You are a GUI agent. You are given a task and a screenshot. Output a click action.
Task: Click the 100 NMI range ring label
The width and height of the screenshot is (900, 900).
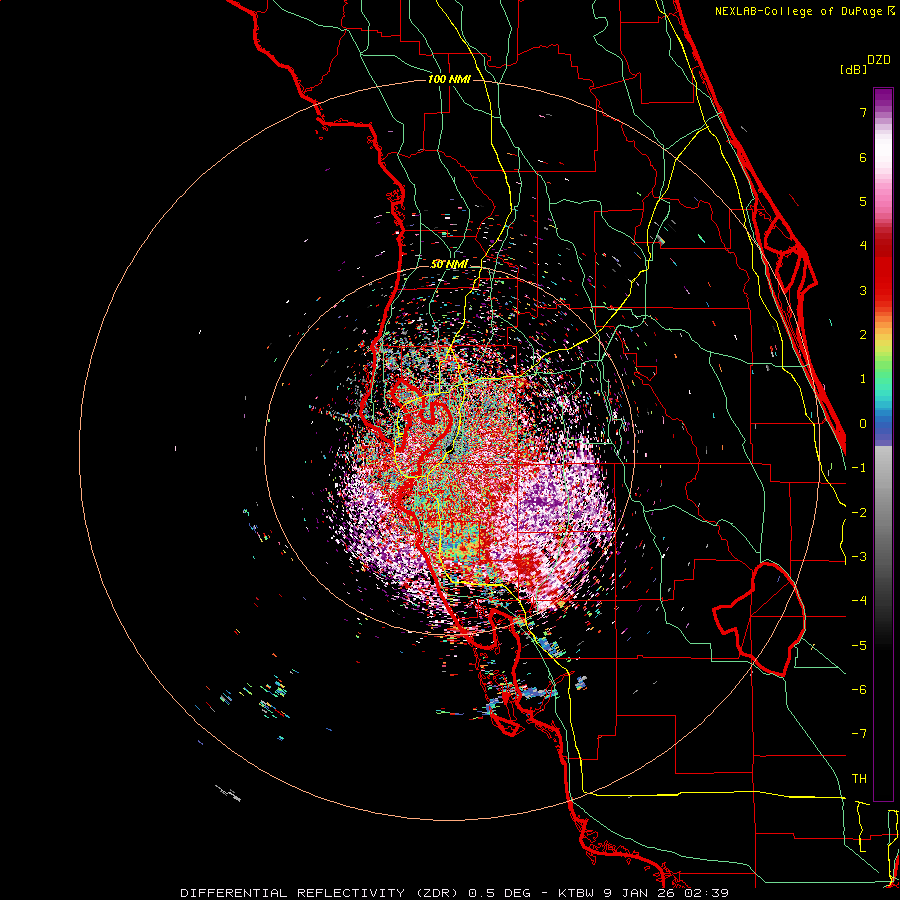pyautogui.click(x=449, y=79)
